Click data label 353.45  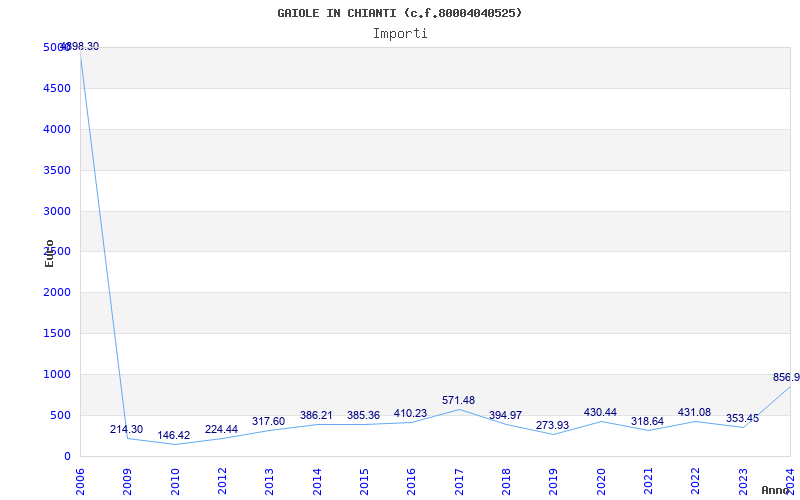(742, 419)
